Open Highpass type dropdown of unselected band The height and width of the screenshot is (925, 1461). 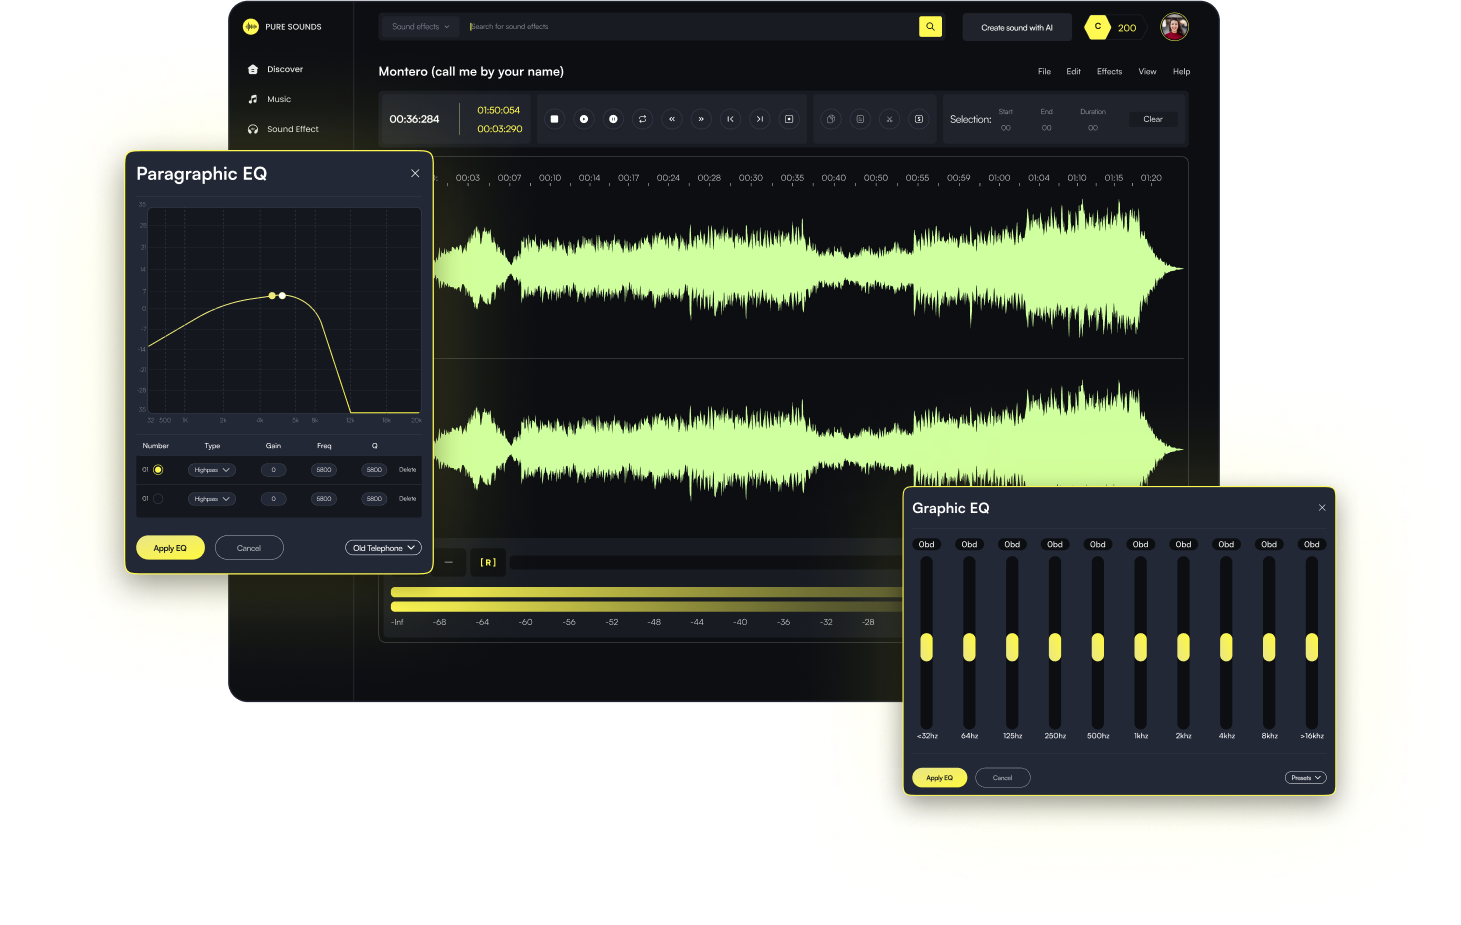point(212,499)
